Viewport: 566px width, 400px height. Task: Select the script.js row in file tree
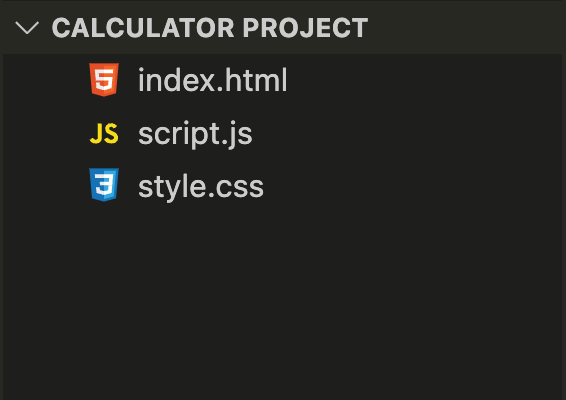coord(282,133)
